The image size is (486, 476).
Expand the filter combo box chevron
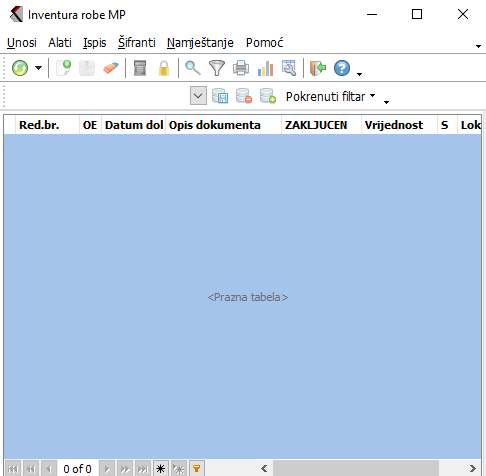click(x=198, y=96)
